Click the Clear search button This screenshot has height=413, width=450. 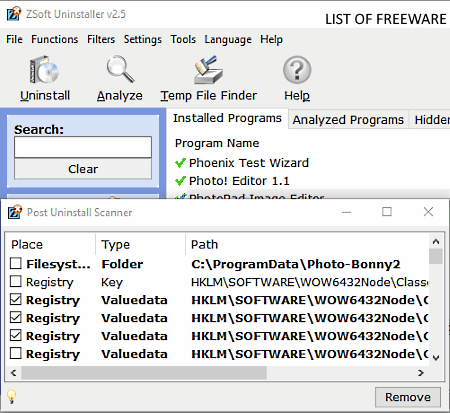pos(83,169)
